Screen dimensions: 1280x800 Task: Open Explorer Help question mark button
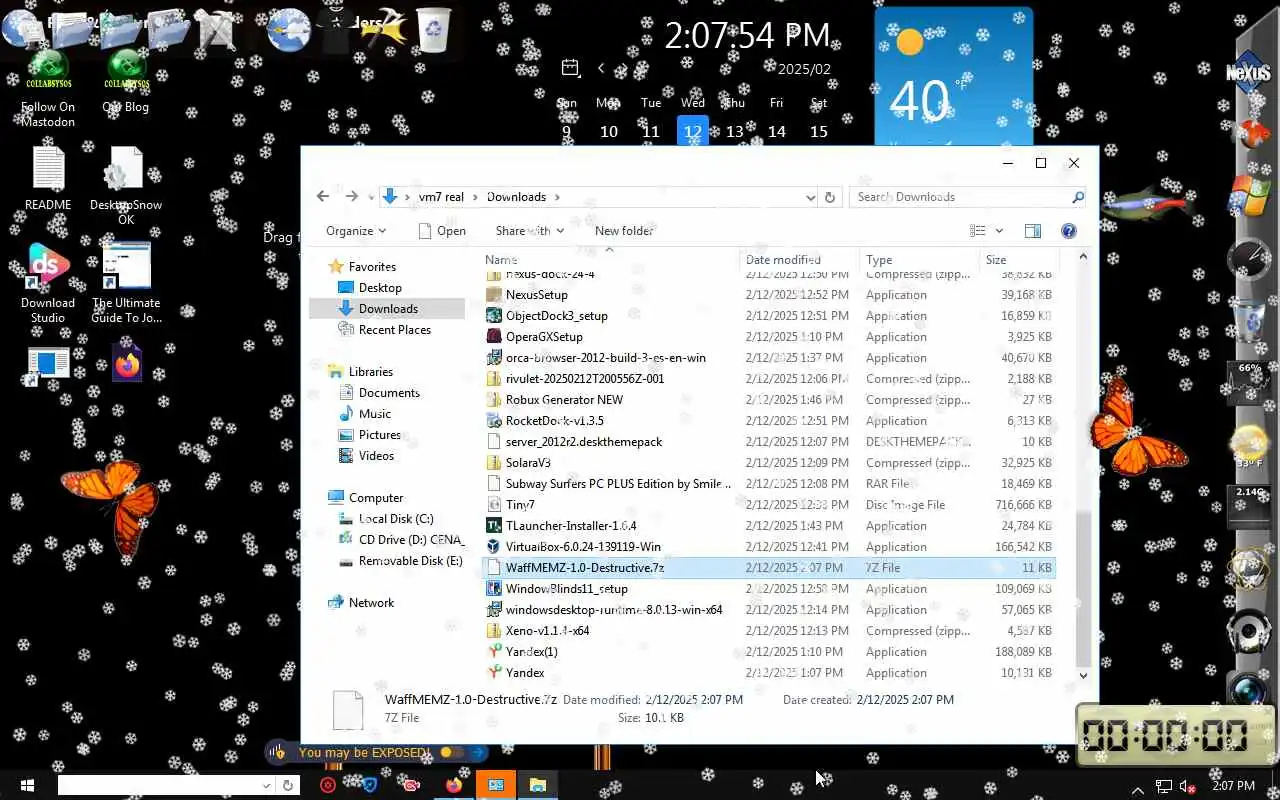coord(1068,231)
